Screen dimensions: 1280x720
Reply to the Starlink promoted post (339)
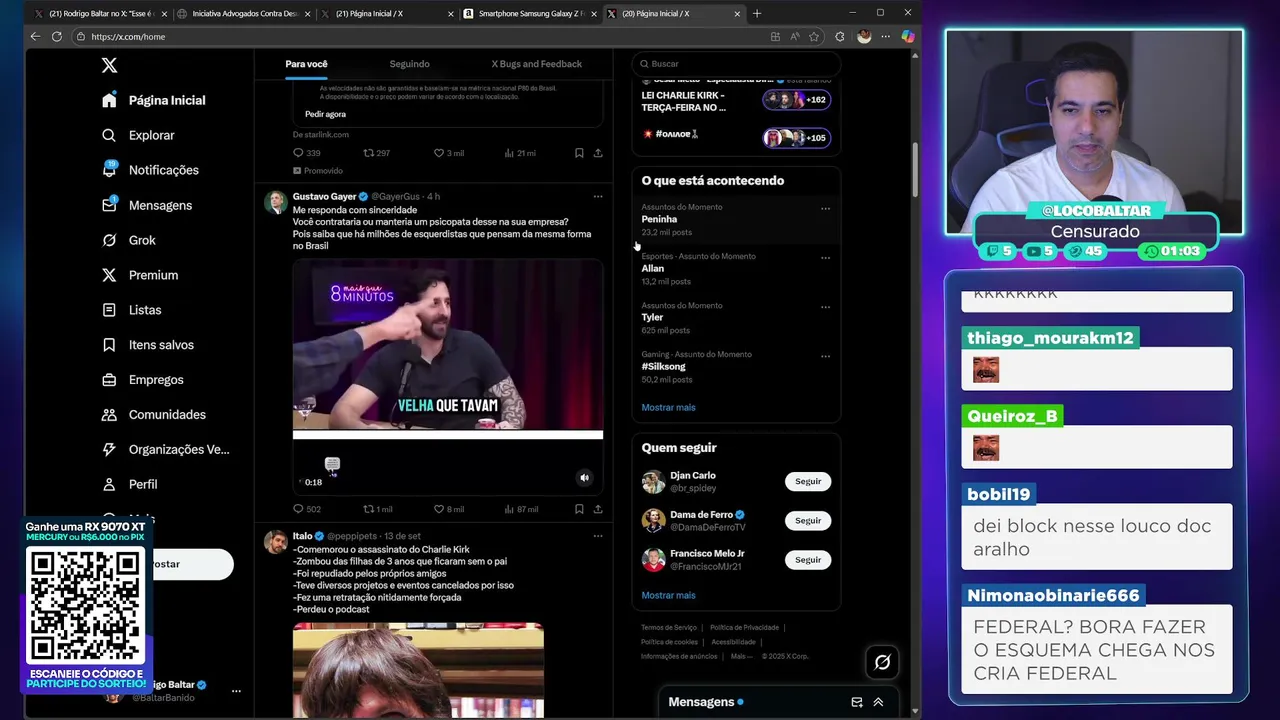coord(306,153)
